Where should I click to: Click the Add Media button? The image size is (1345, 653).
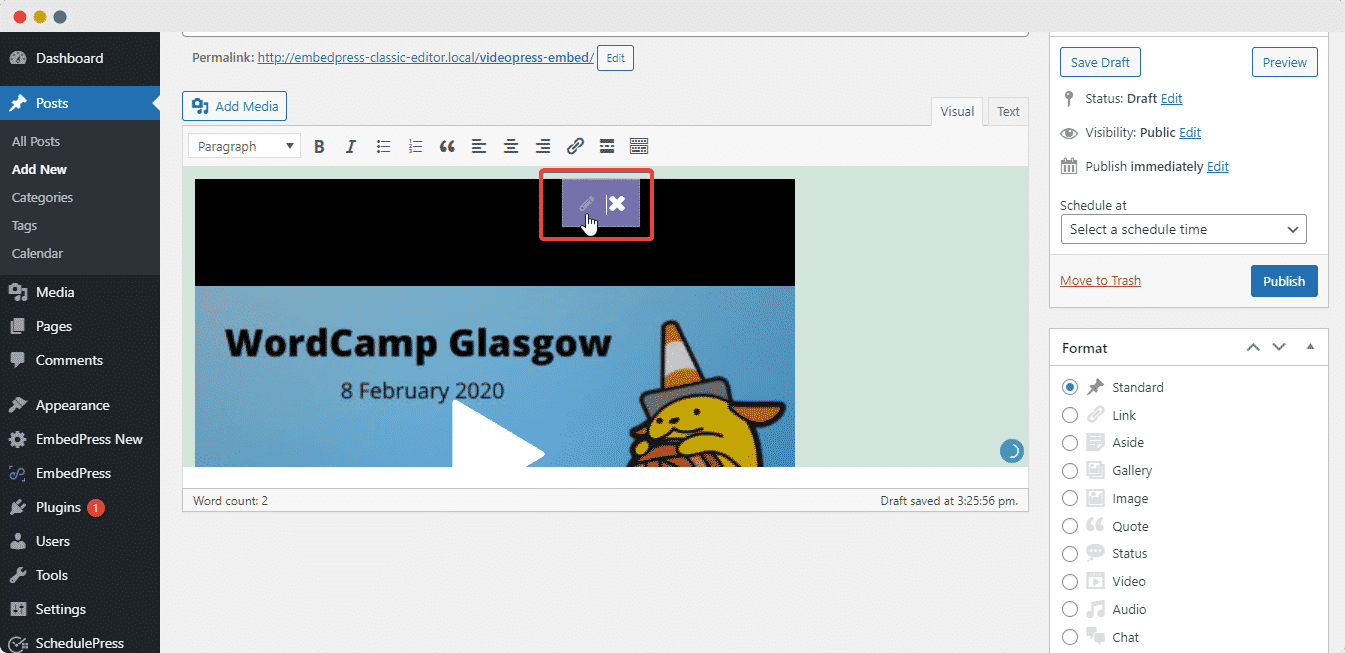(x=235, y=106)
